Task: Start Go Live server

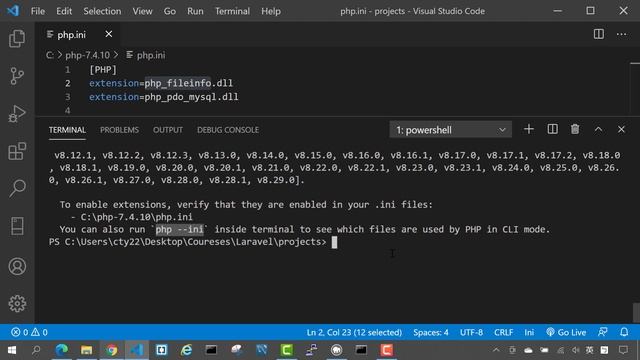Action: [x=566, y=332]
